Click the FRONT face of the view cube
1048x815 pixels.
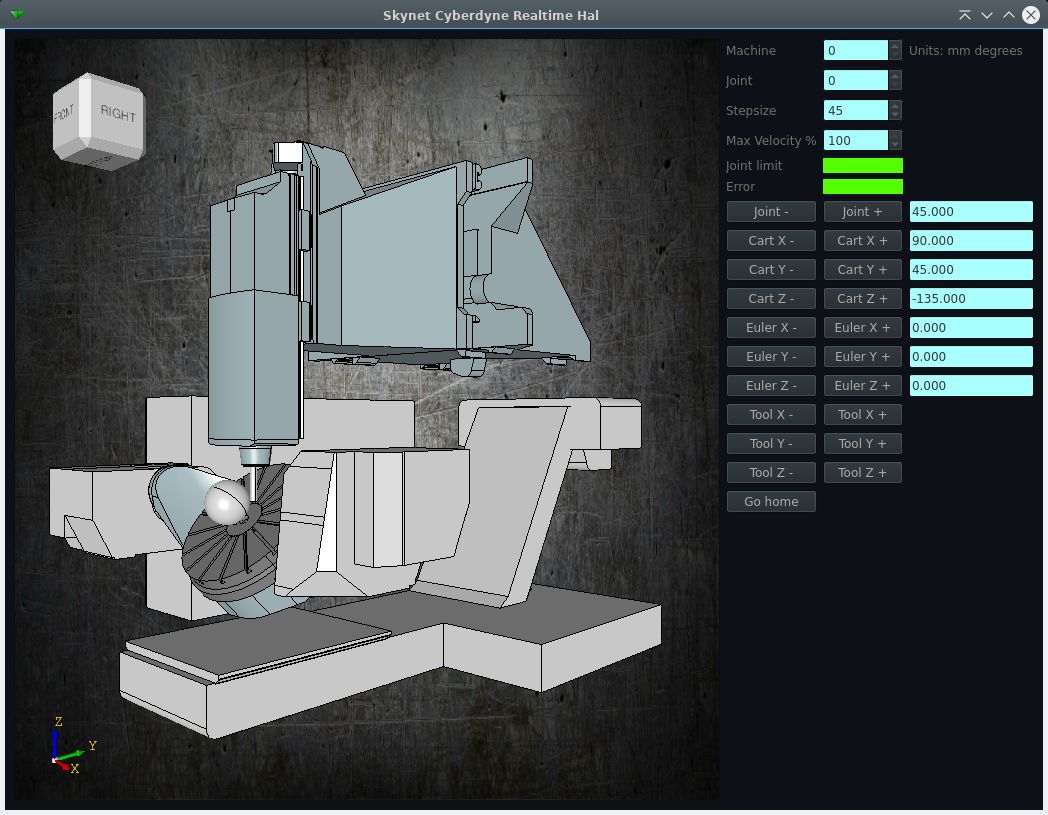pos(66,115)
